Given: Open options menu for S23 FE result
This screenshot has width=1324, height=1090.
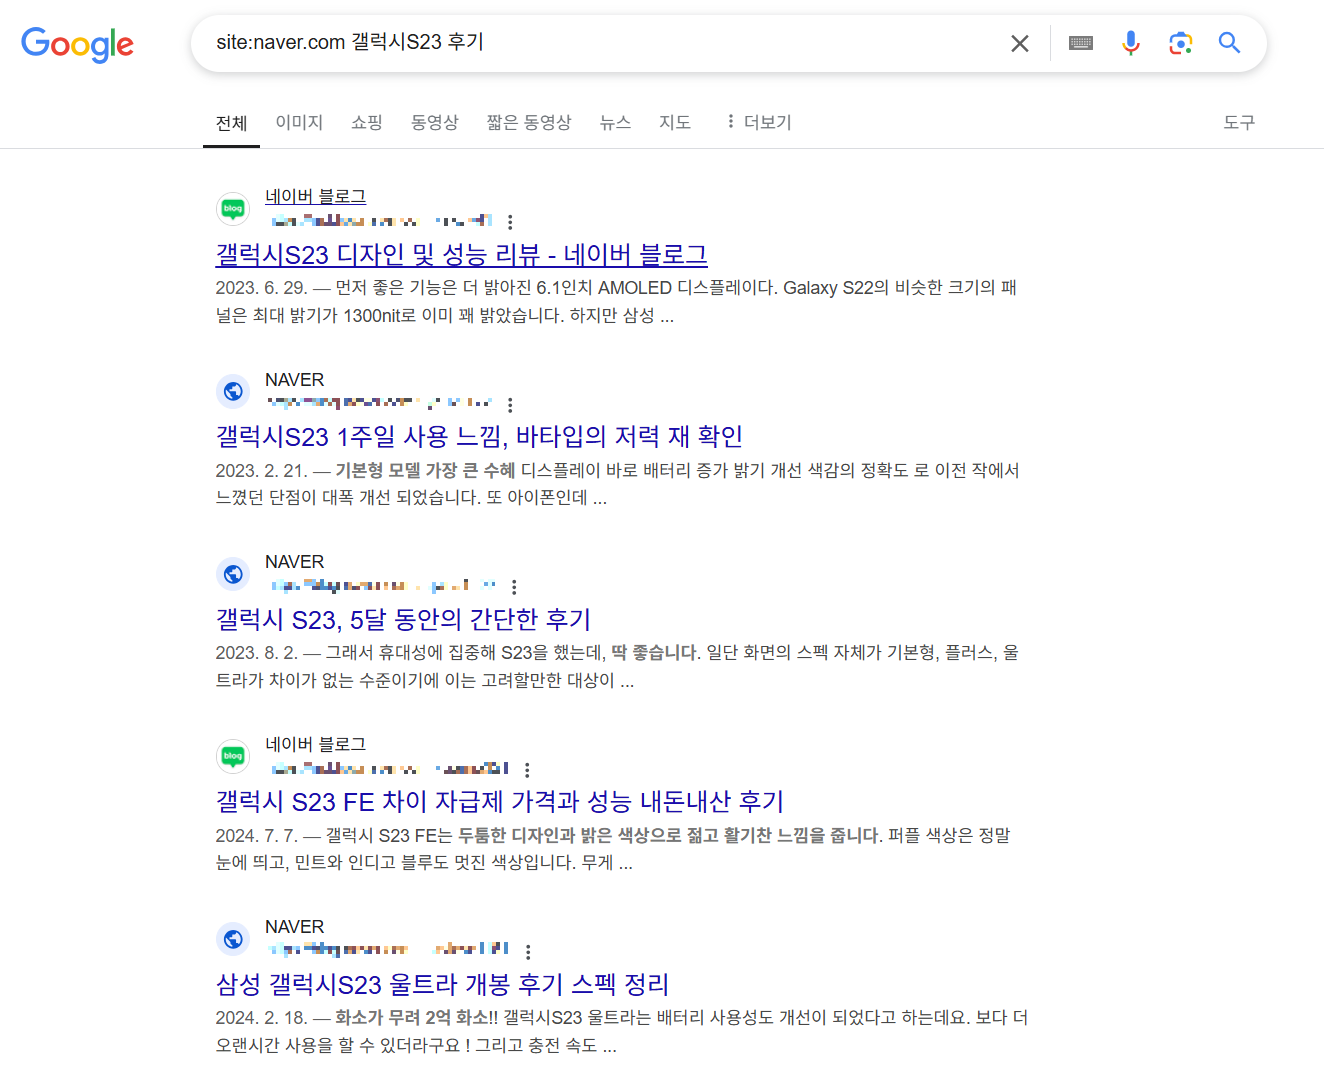Looking at the screenshot, I should 527,770.
